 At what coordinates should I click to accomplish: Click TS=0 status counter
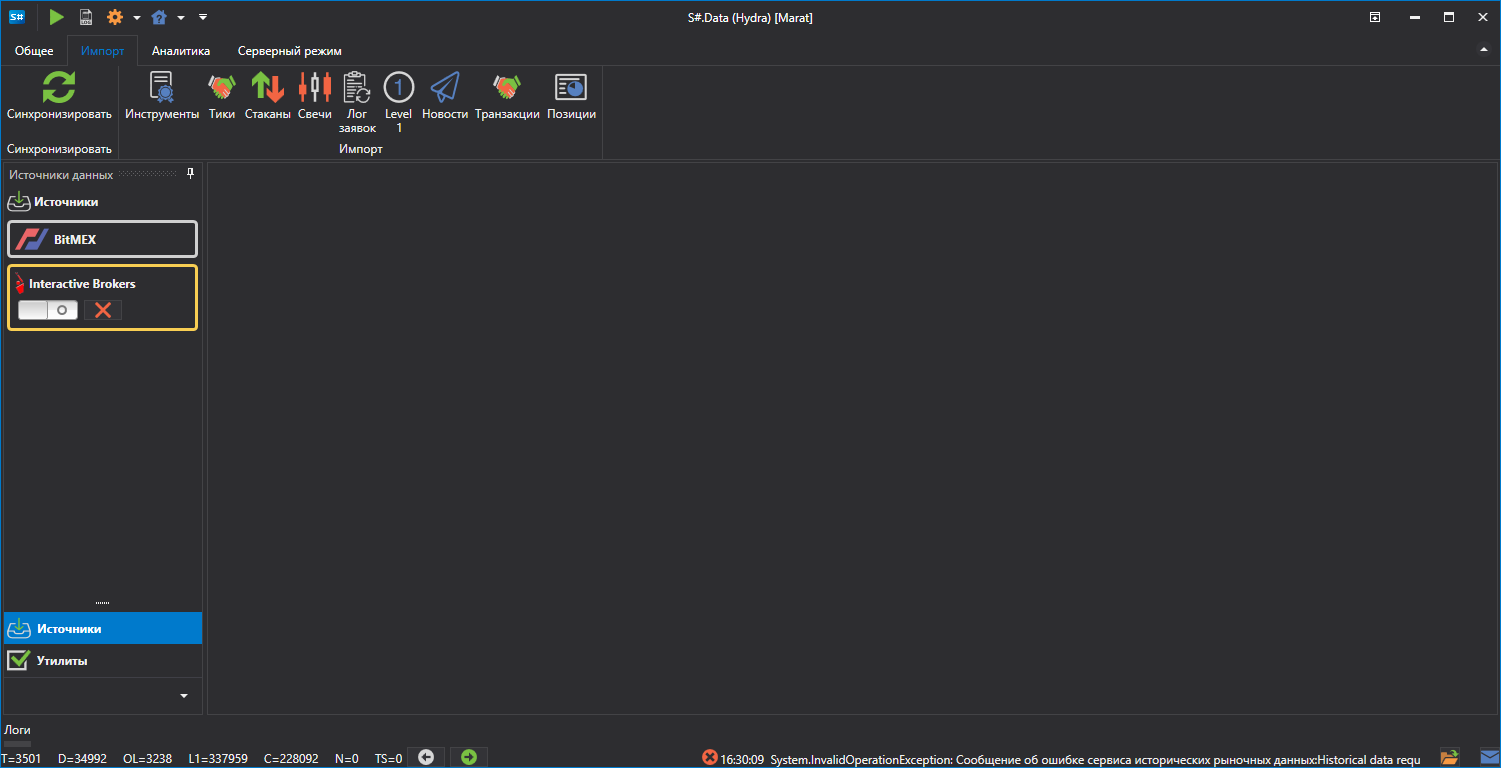point(388,759)
